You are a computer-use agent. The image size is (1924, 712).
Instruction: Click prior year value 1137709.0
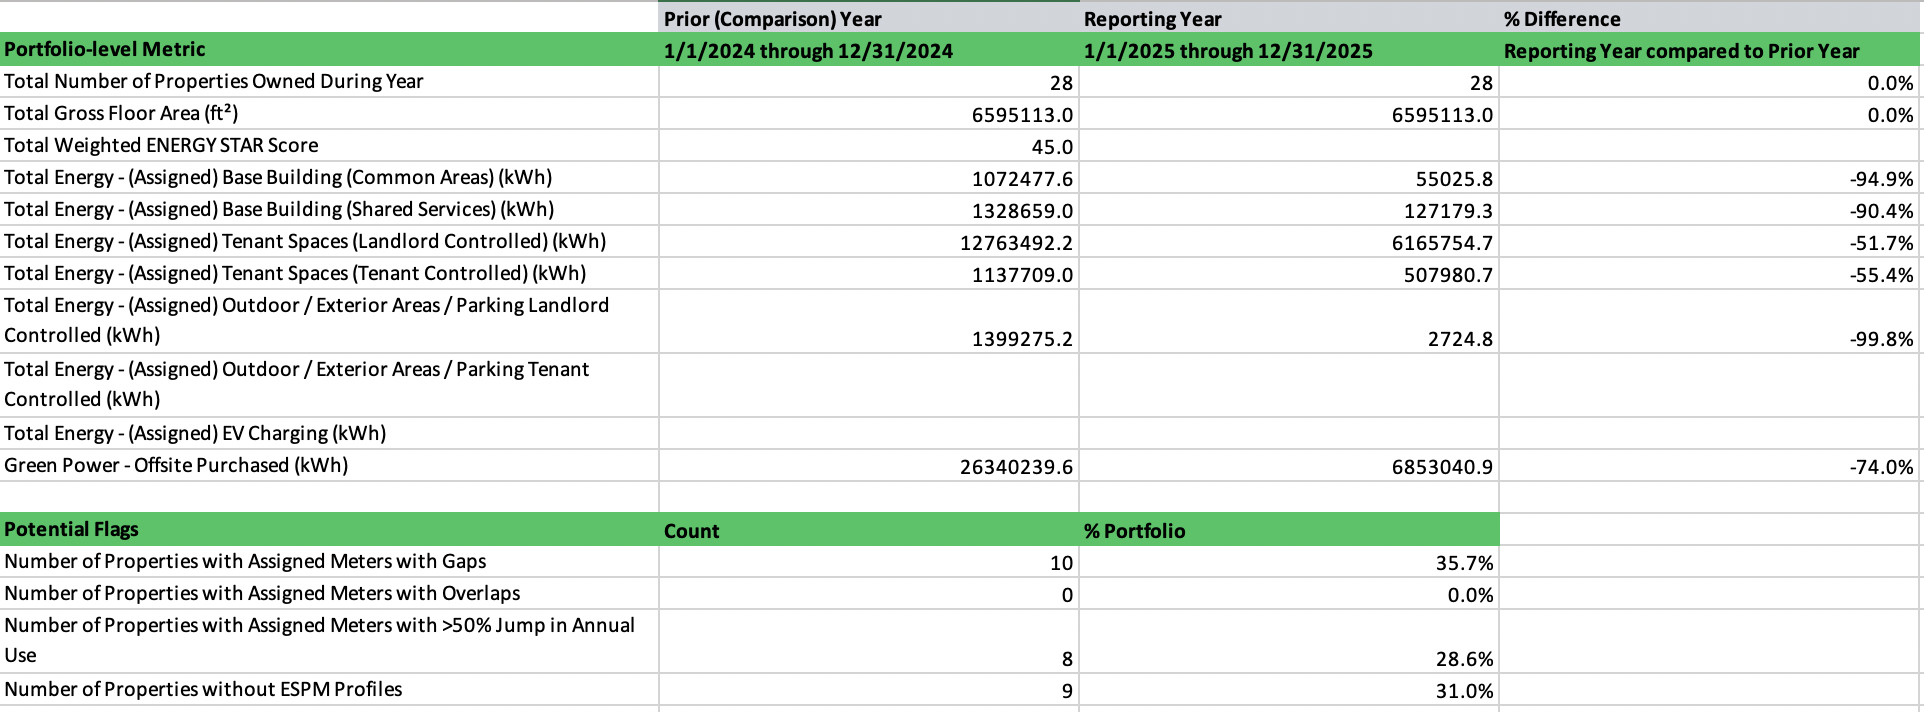point(869,274)
